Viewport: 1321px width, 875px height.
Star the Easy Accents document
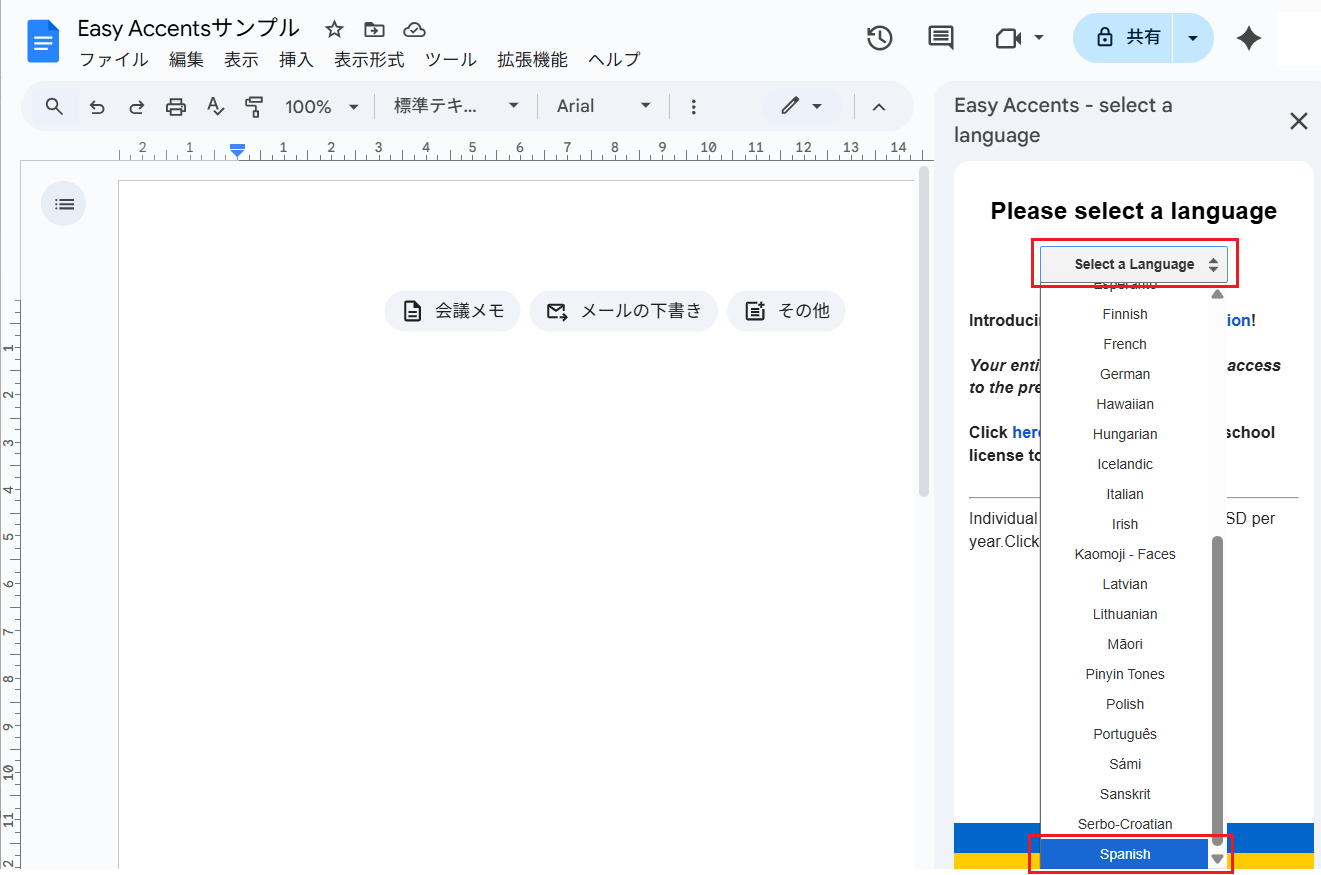coord(334,29)
